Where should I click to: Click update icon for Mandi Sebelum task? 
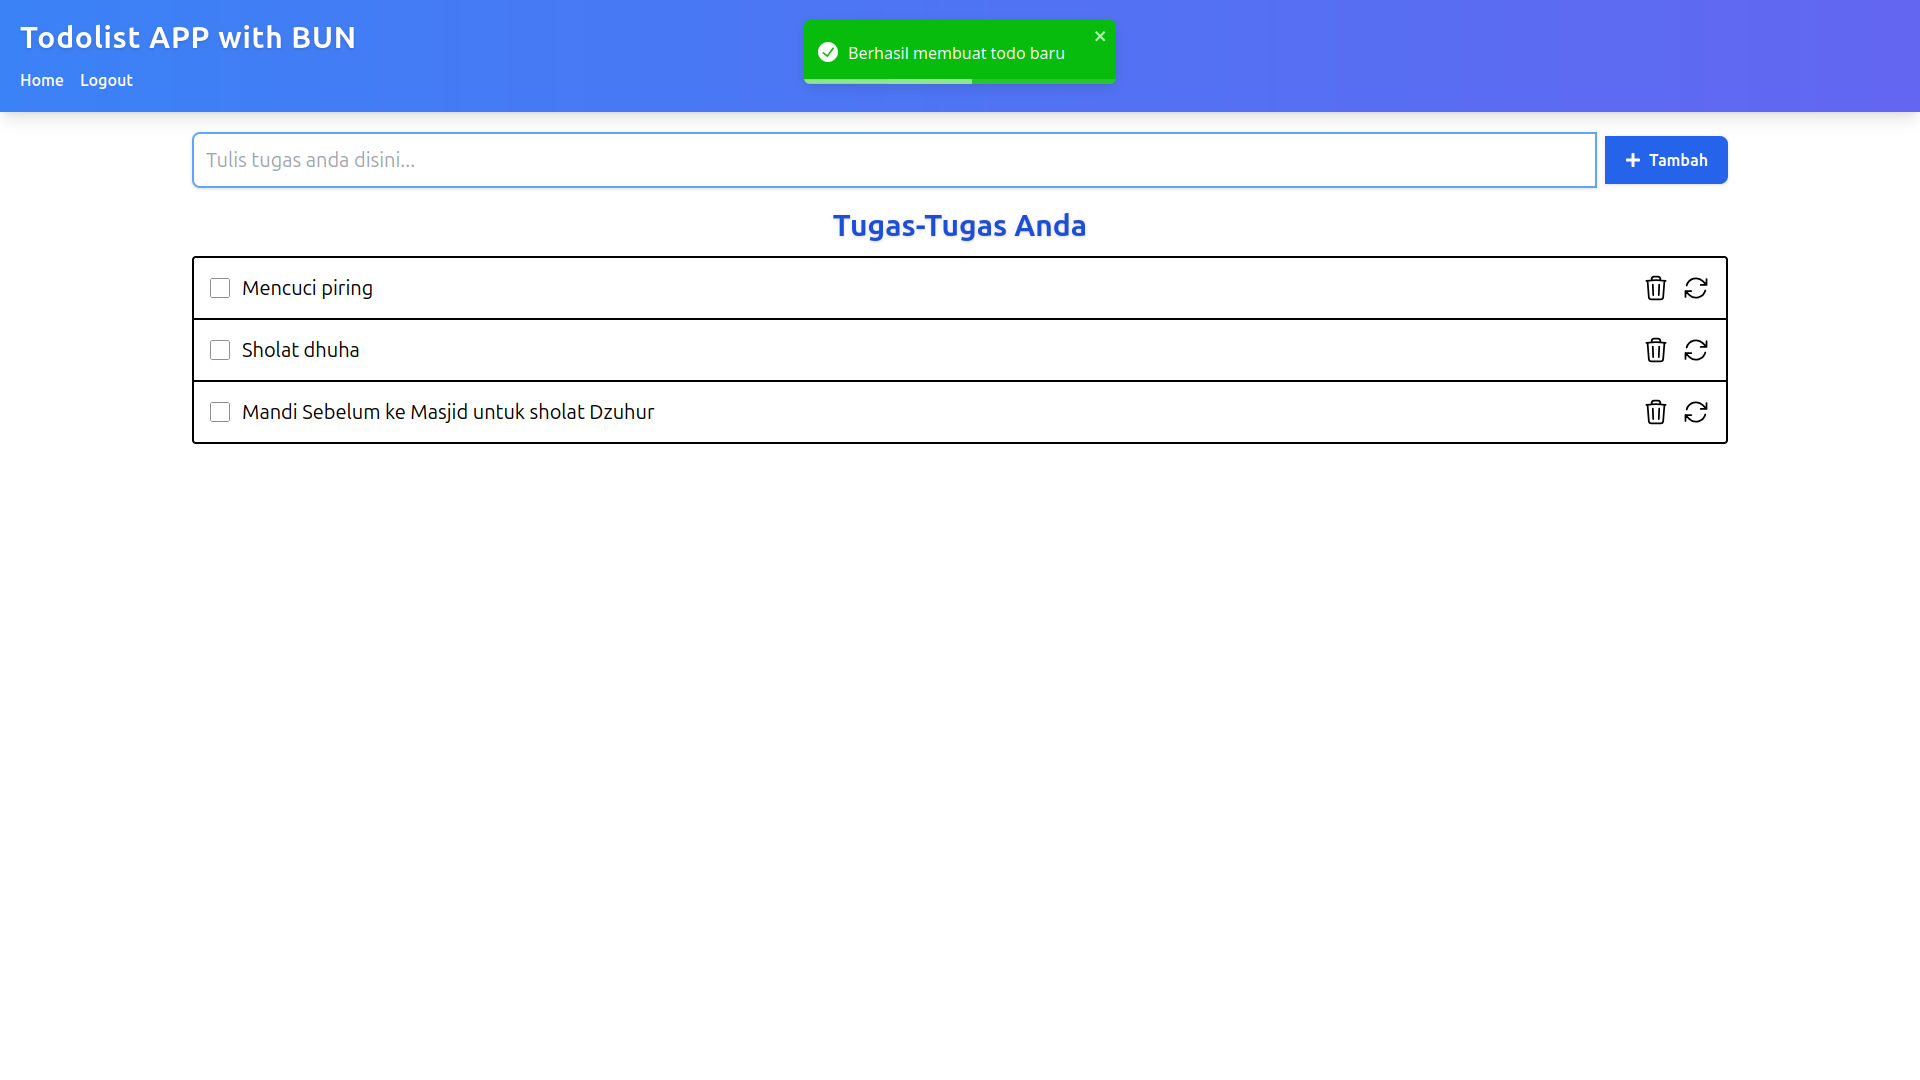1695,412
